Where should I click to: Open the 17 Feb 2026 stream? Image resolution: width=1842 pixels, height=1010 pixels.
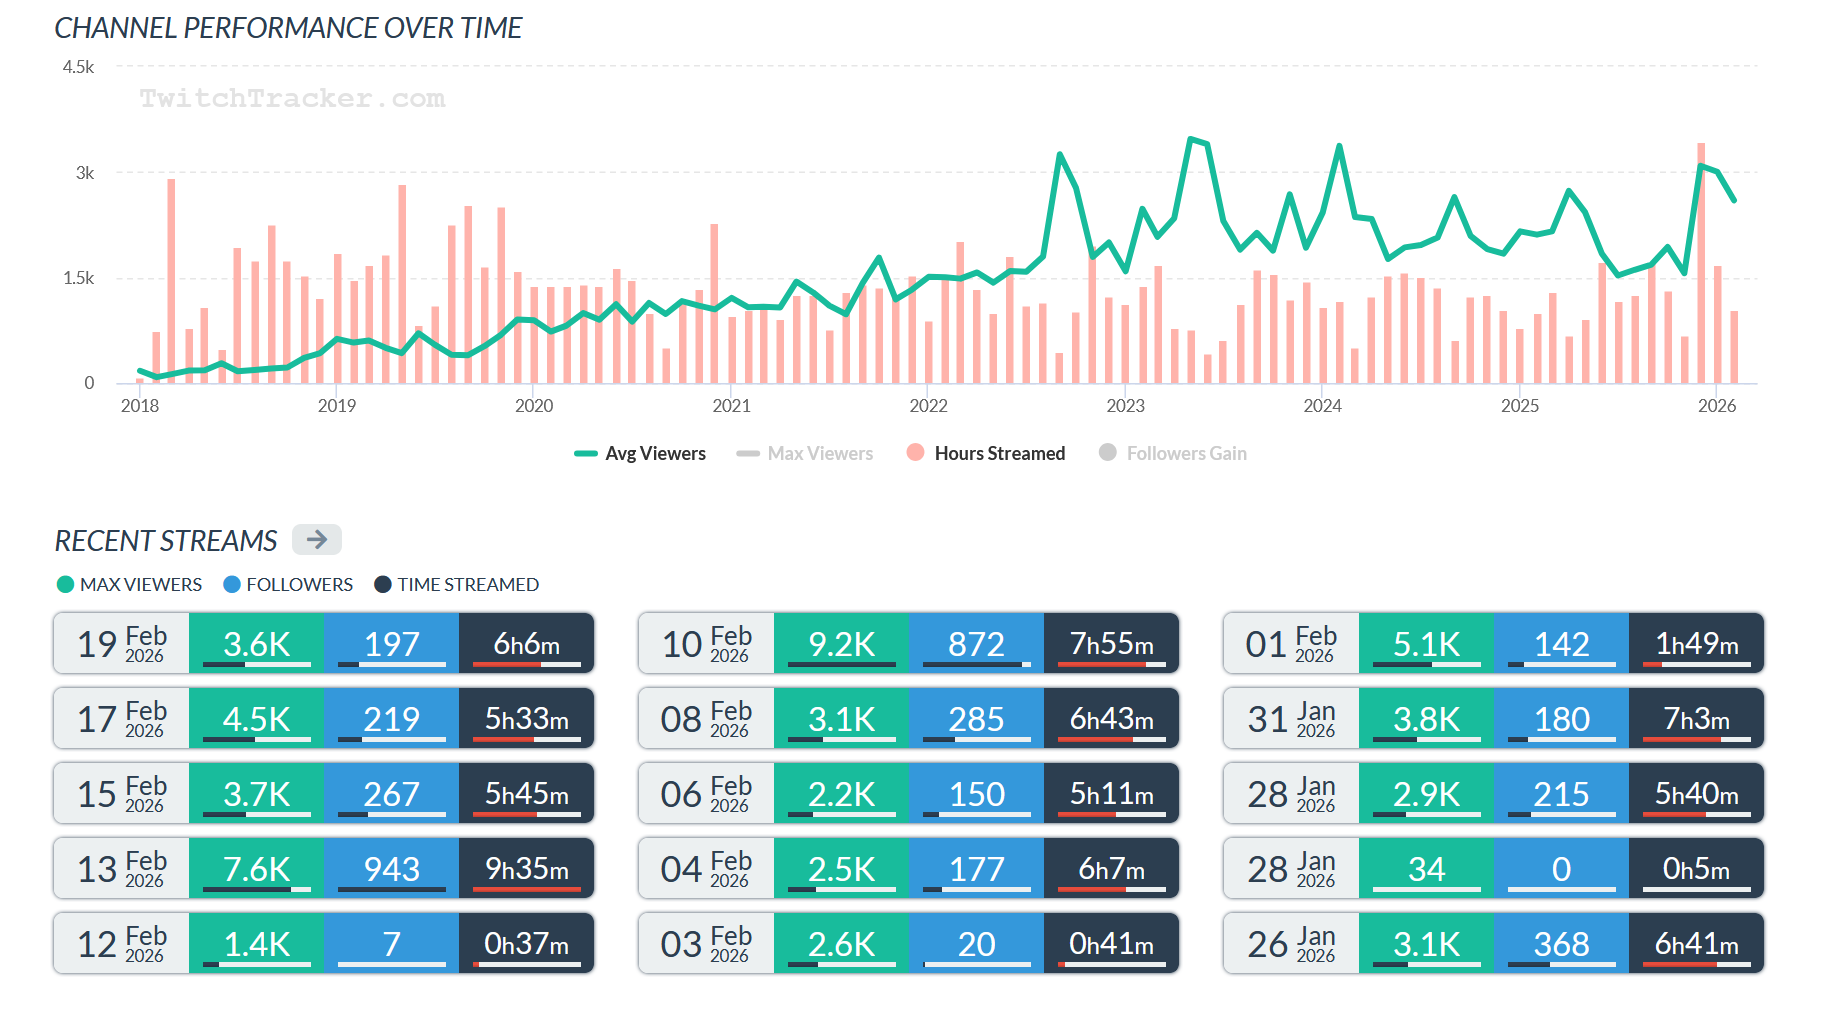point(324,718)
